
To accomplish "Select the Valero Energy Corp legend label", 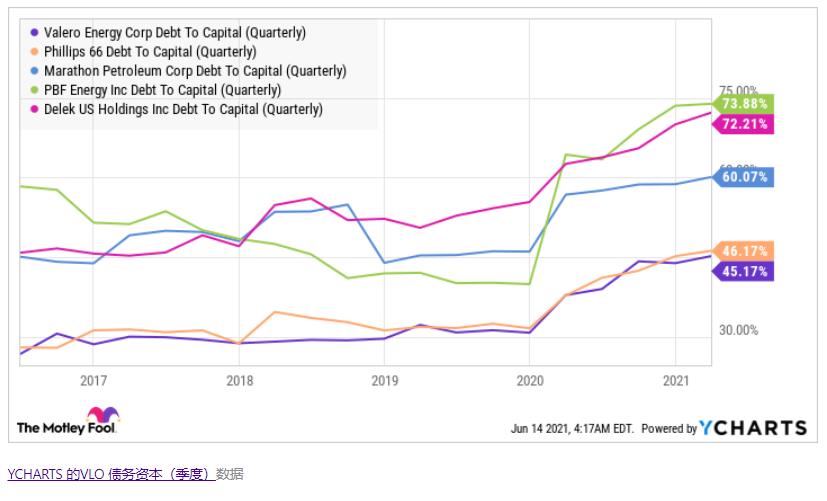I will 175,33.
